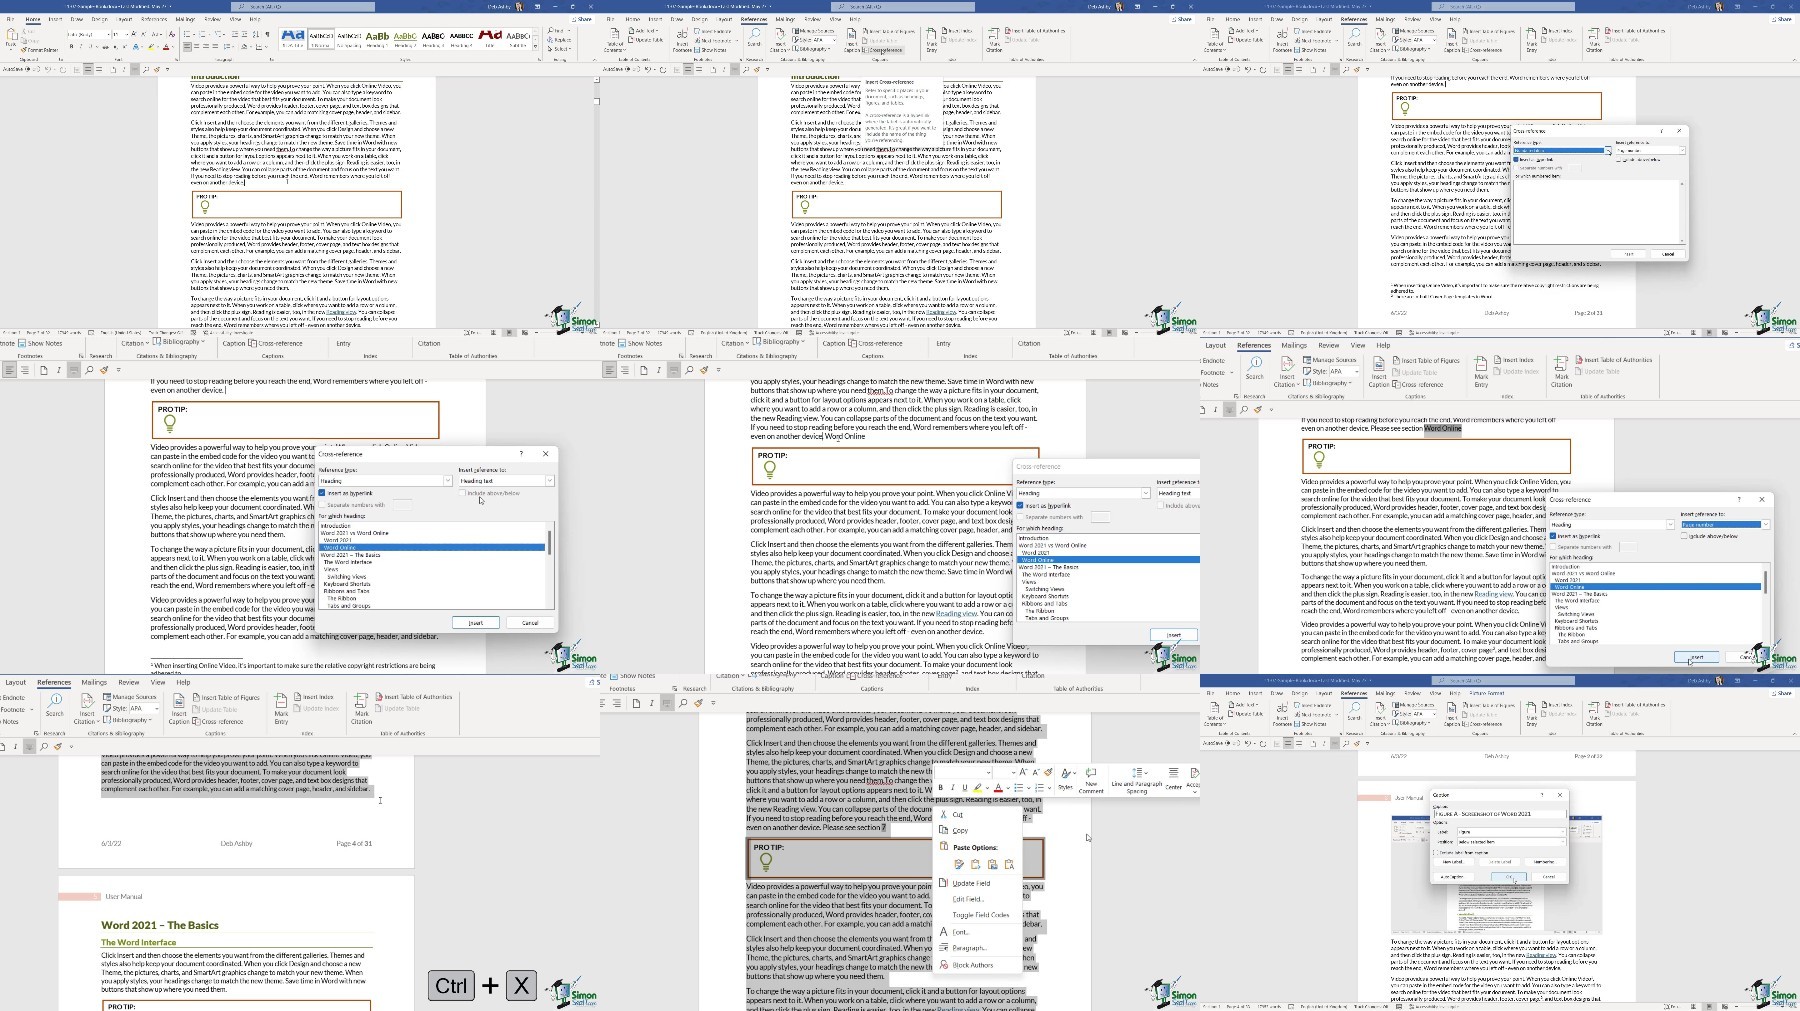Click Shrink Font icon on the mini toolbar
Image resolution: width=1800 pixels, height=1011 pixels.
click(x=1036, y=772)
